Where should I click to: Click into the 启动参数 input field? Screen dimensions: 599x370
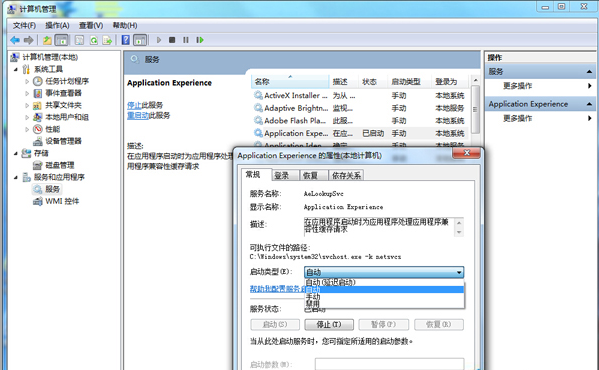click(x=390, y=364)
